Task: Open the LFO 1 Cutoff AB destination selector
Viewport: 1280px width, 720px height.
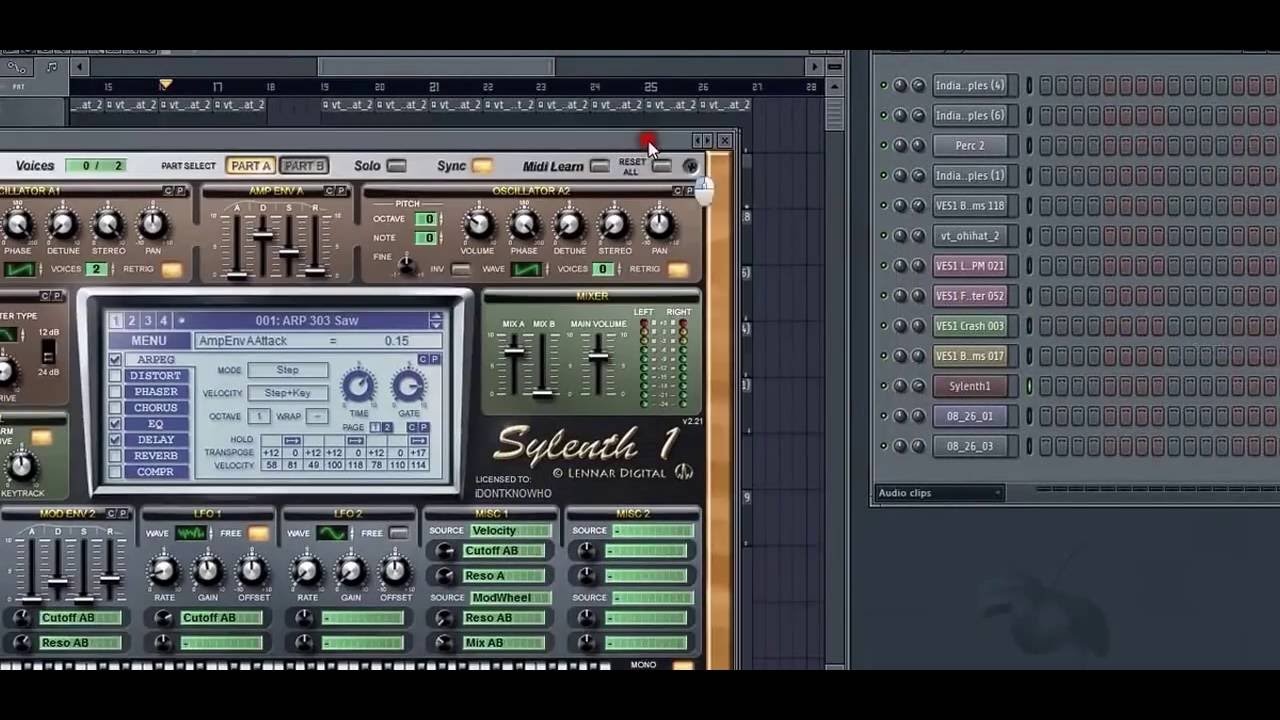Action: [221, 618]
